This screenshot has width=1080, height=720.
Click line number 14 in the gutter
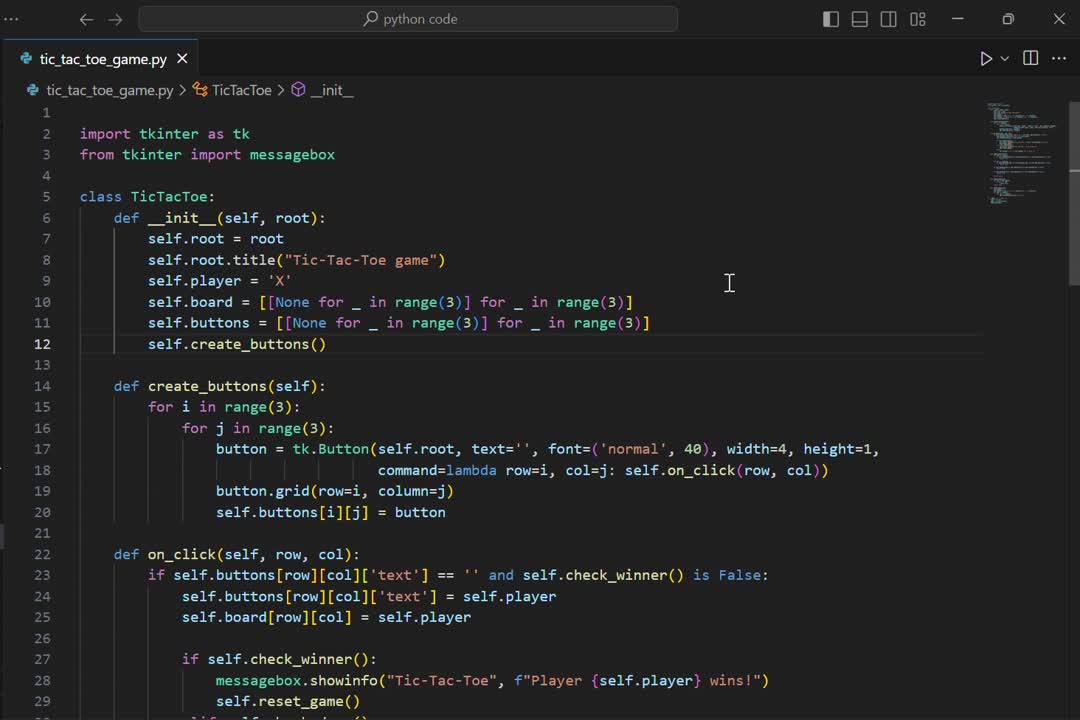42,386
